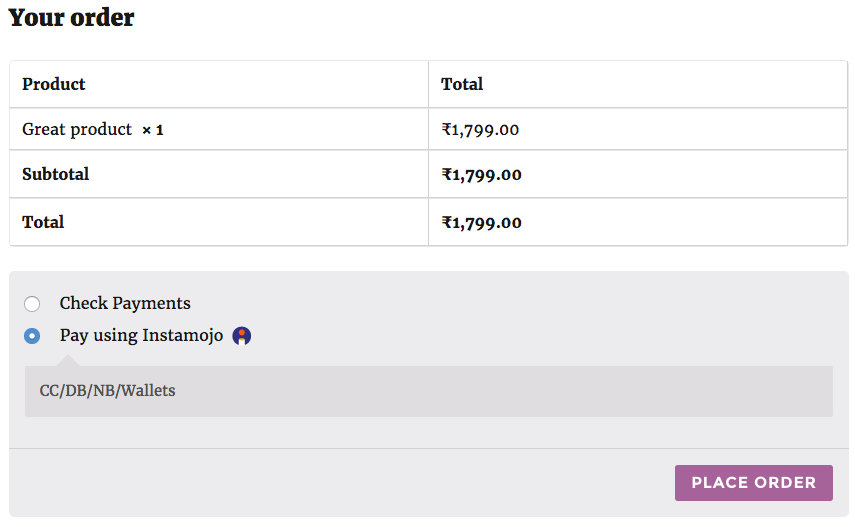Click the "Your order" heading

pyautogui.click(x=71, y=18)
